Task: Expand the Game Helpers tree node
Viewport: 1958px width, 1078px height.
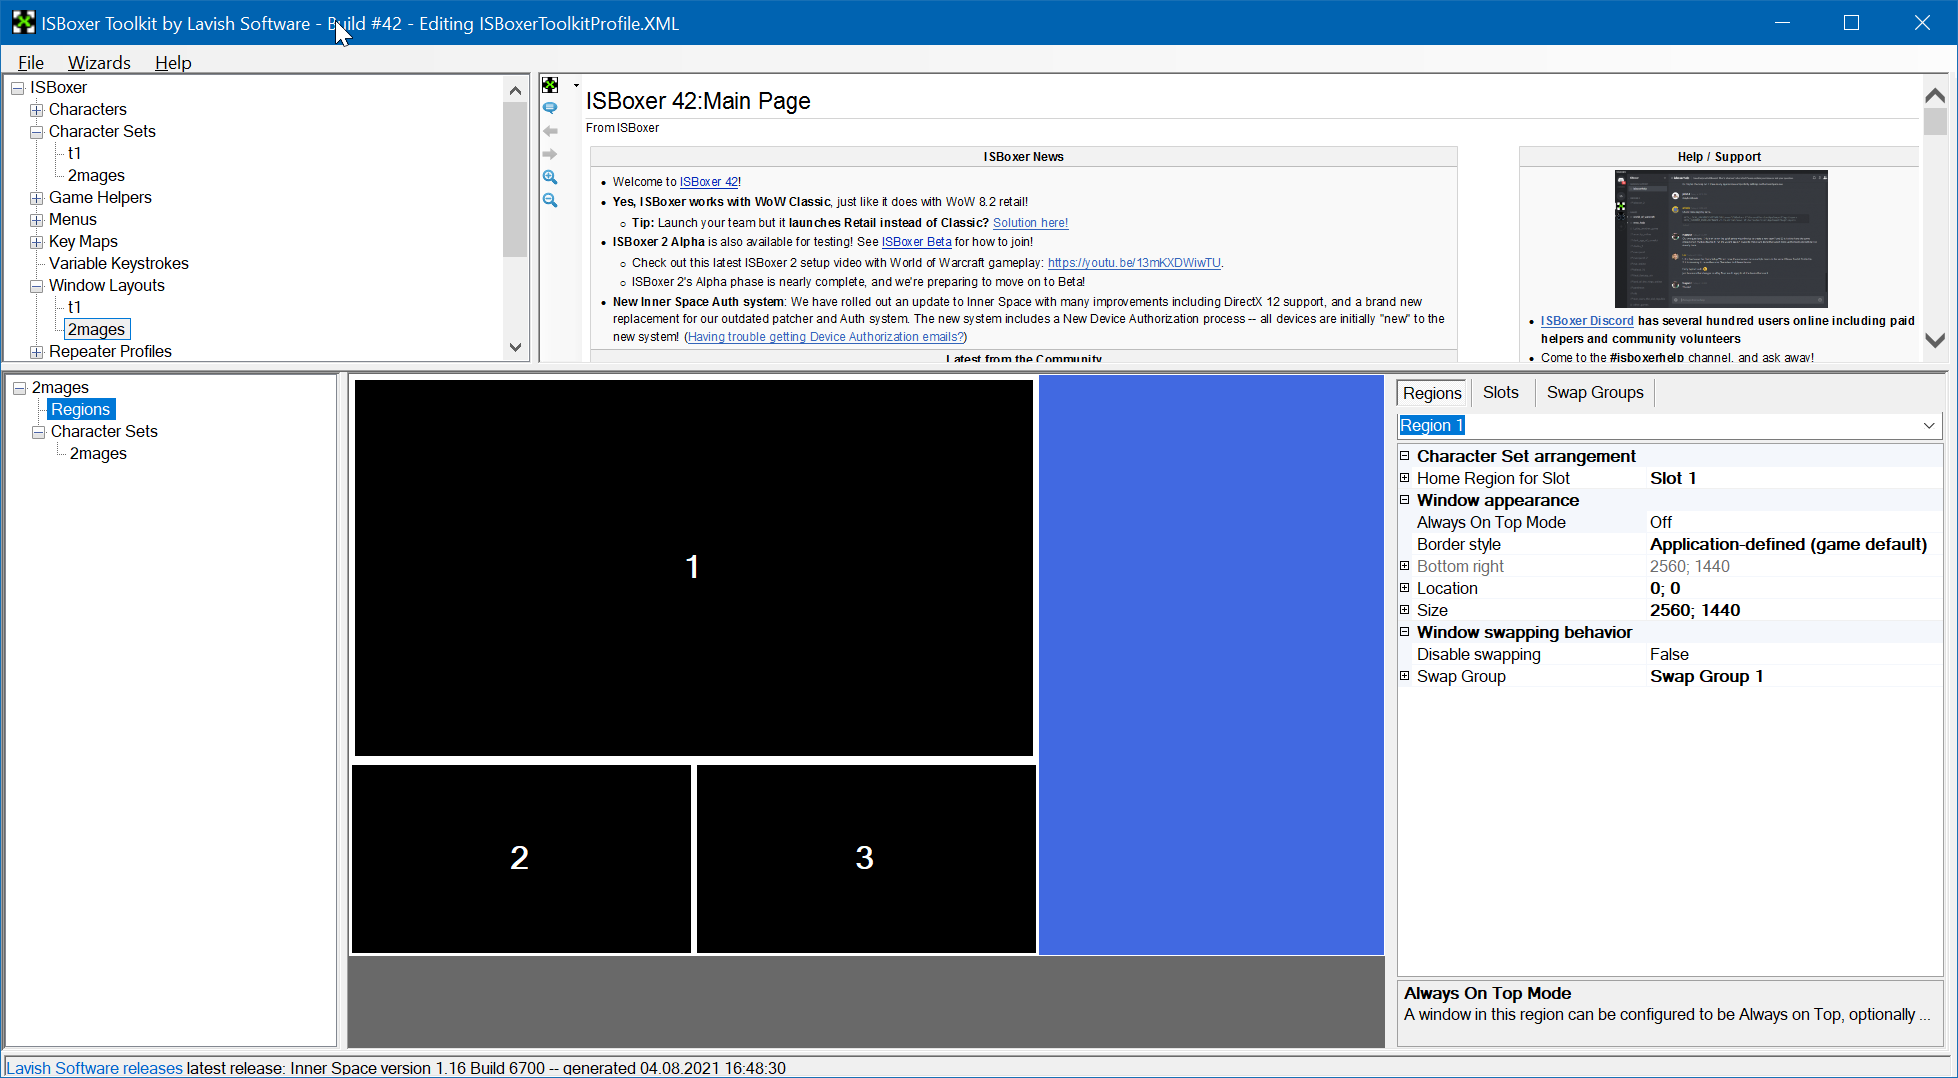Action: 36,198
